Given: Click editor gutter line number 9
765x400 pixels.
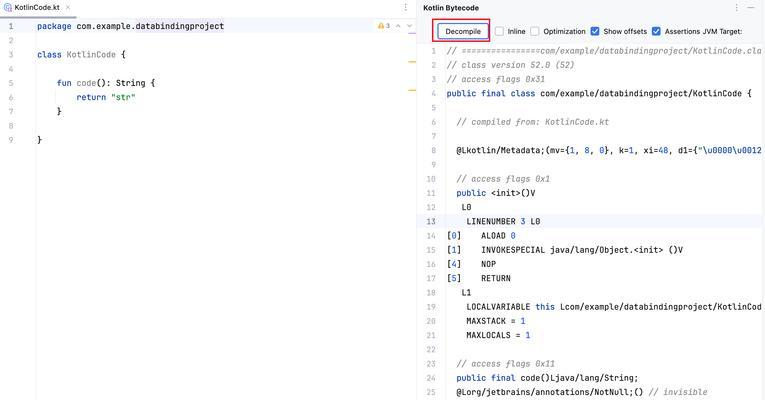Looking at the screenshot, I should click(x=11, y=140).
